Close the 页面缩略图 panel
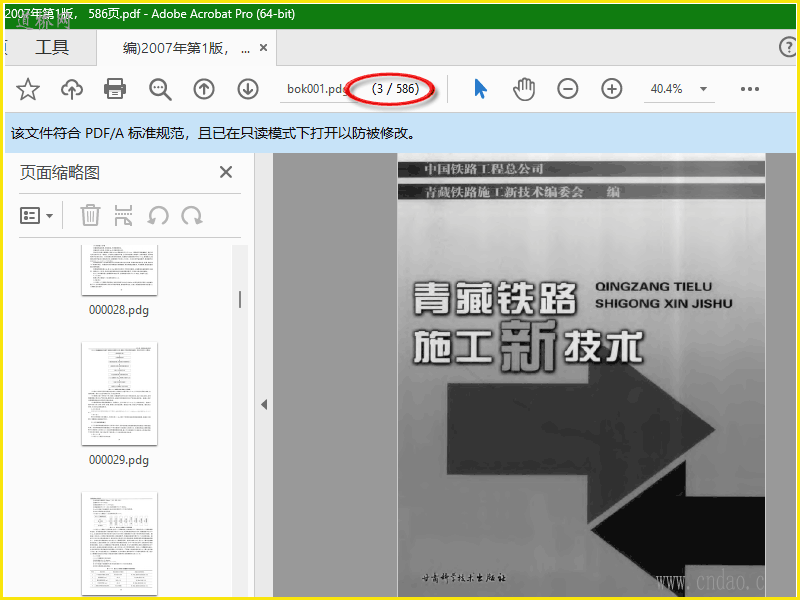The height and width of the screenshot is (600, 800). (x=226, y=172)
